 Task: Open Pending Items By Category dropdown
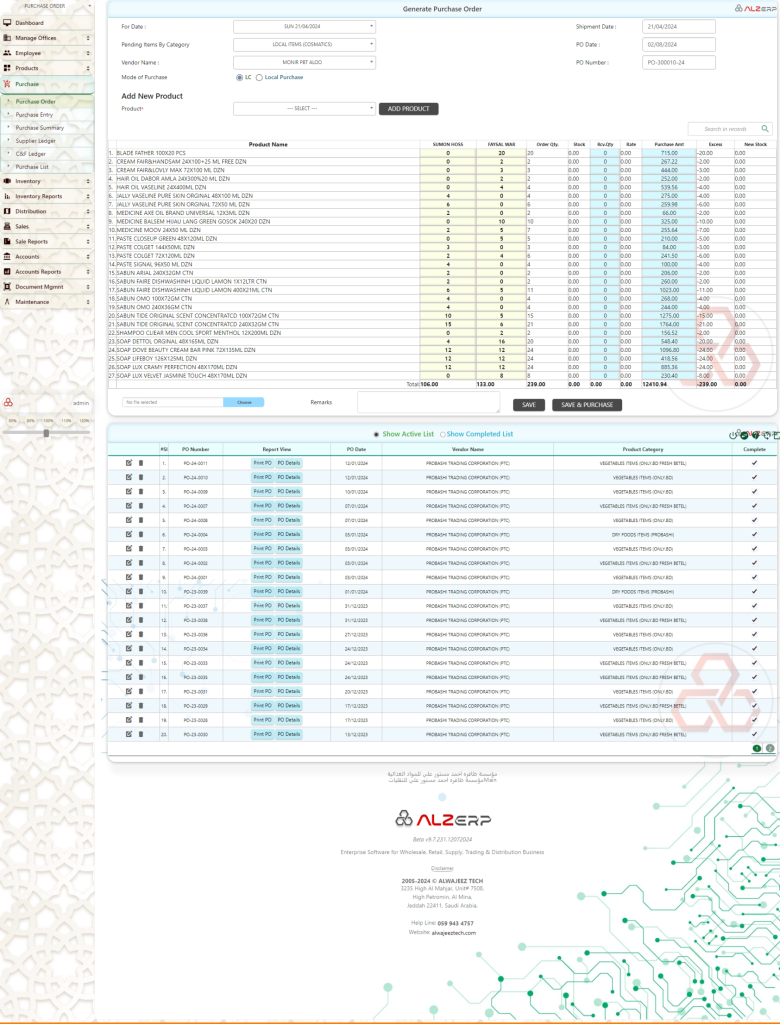[x=304, y=44]
